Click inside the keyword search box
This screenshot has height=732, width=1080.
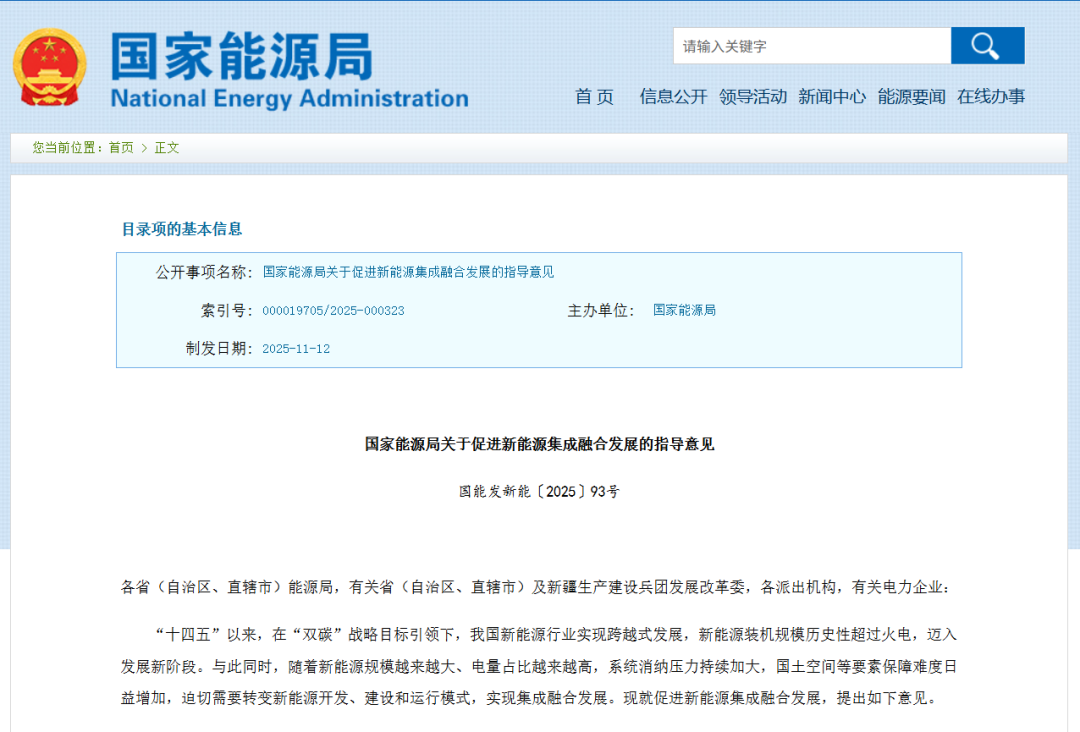click(812, 45)
